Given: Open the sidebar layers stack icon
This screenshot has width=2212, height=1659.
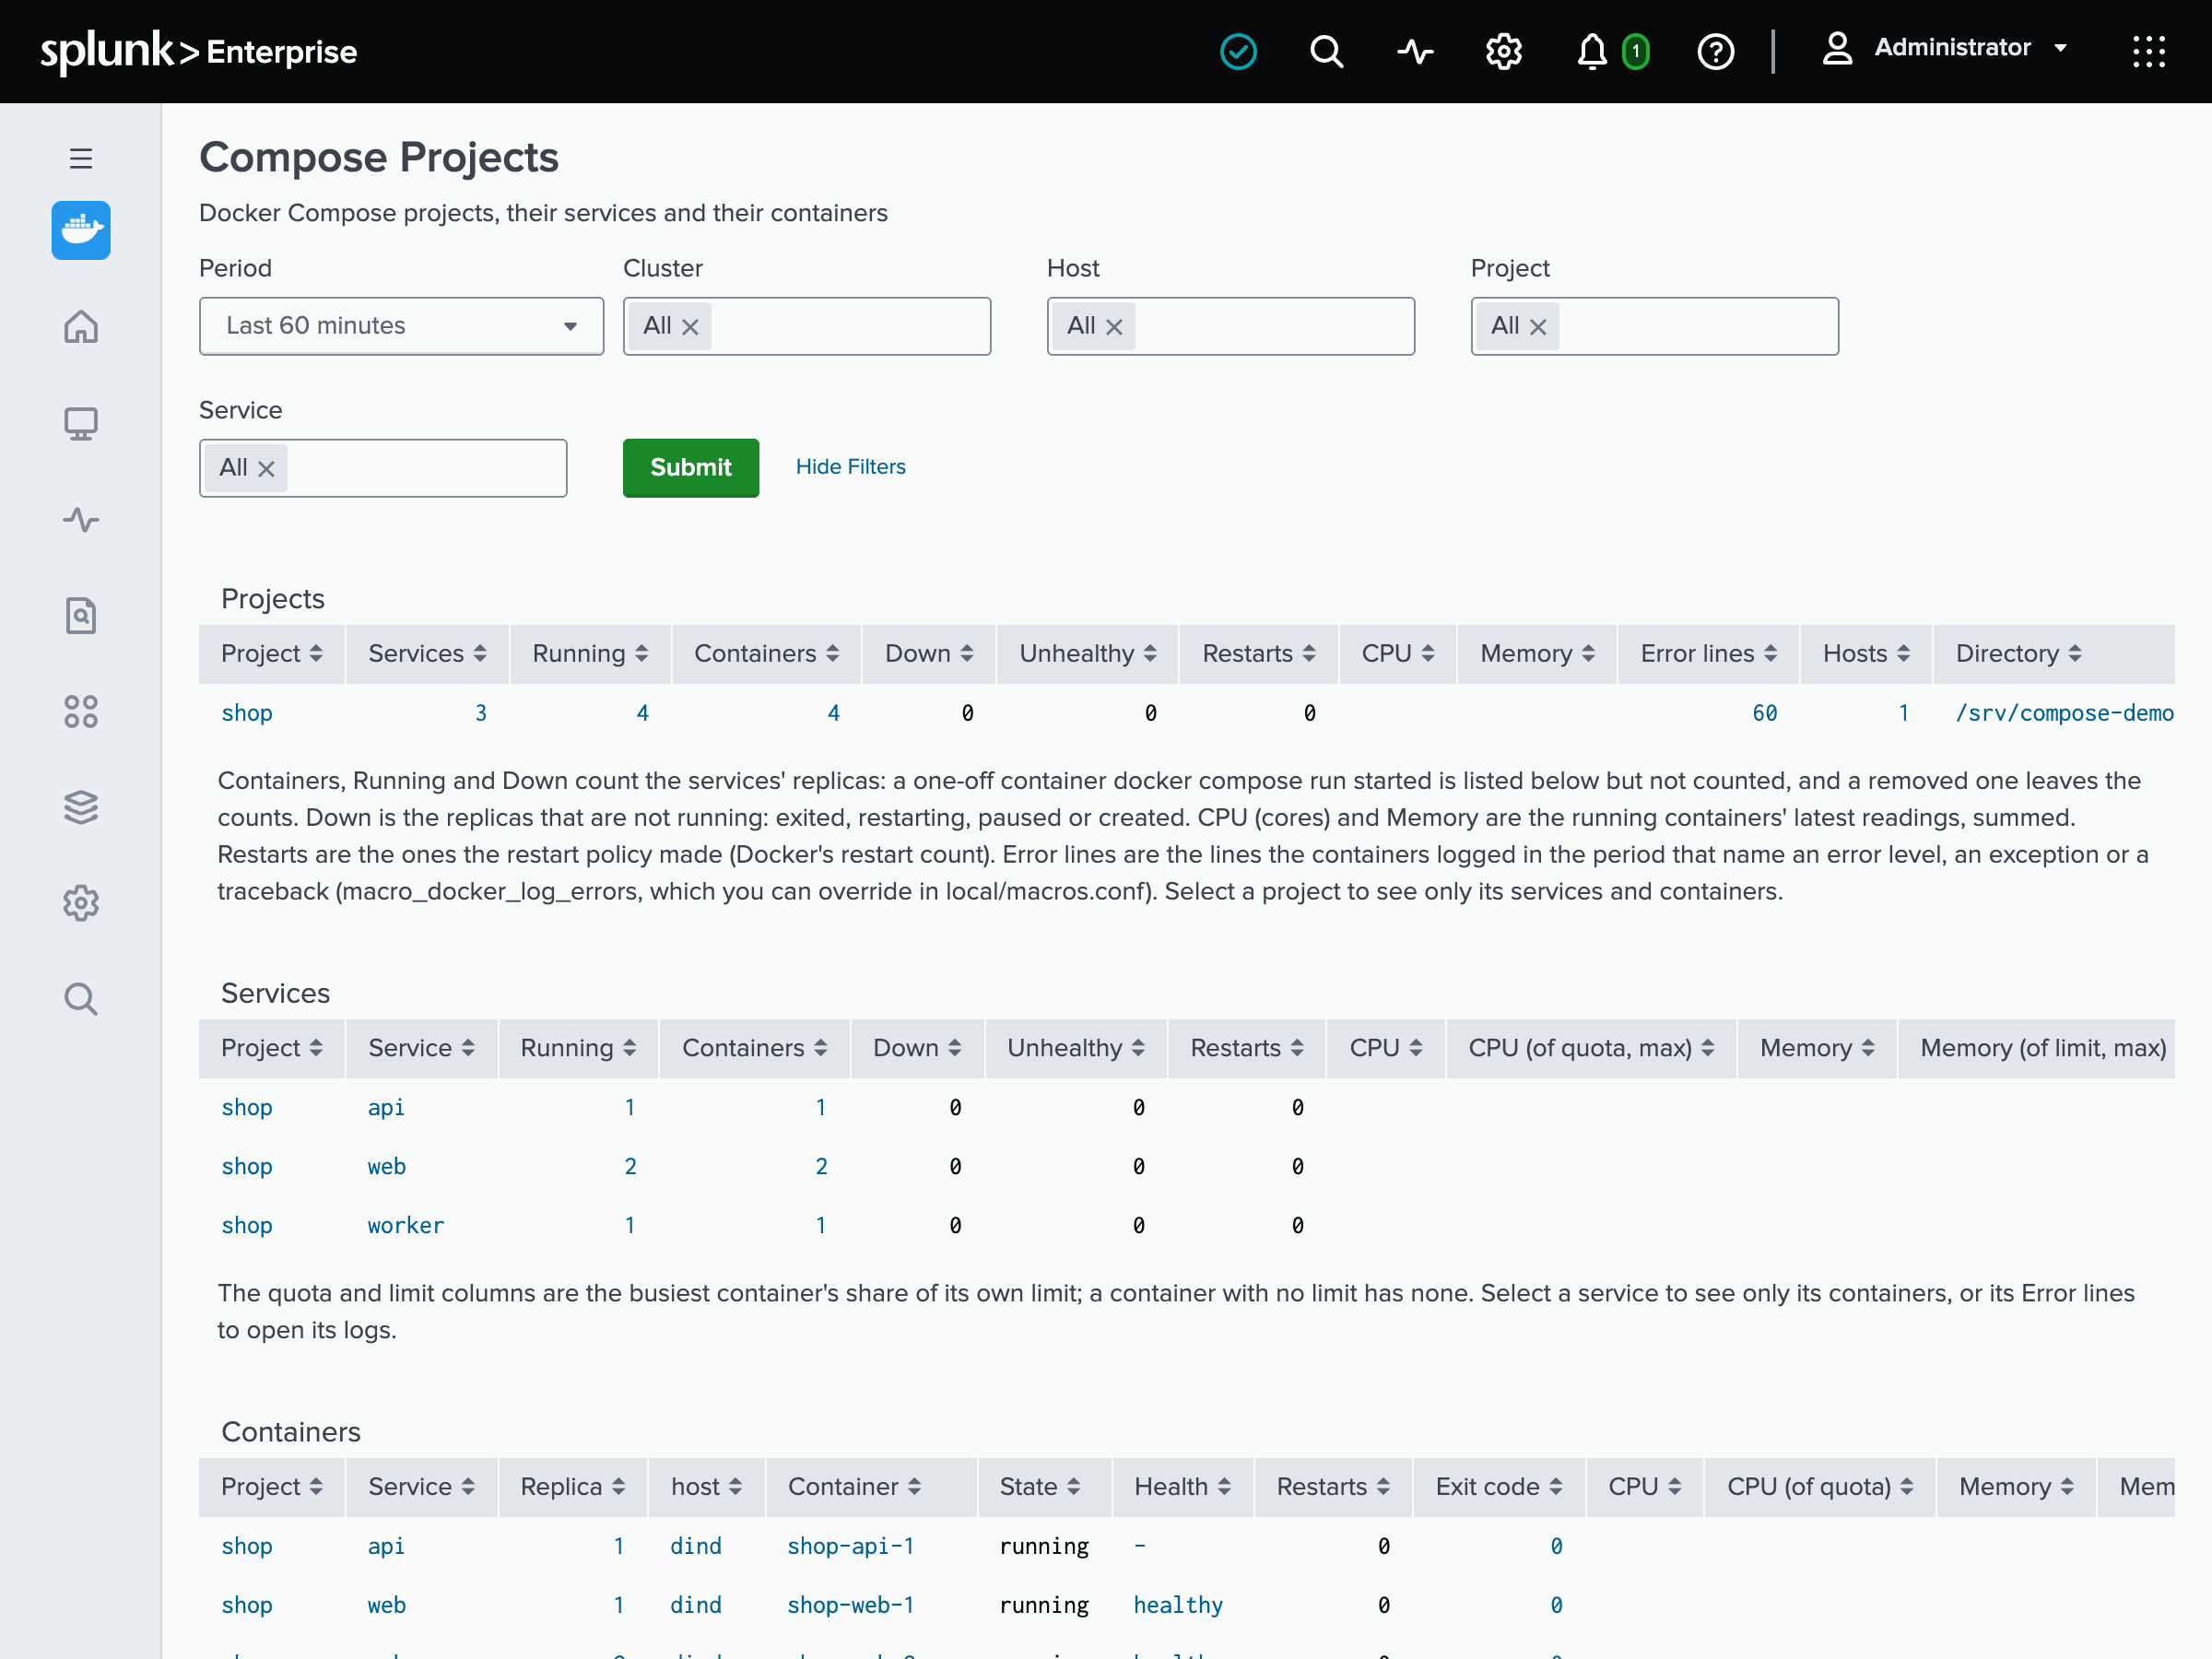Looking at the screenshot, I should (81, 807).
